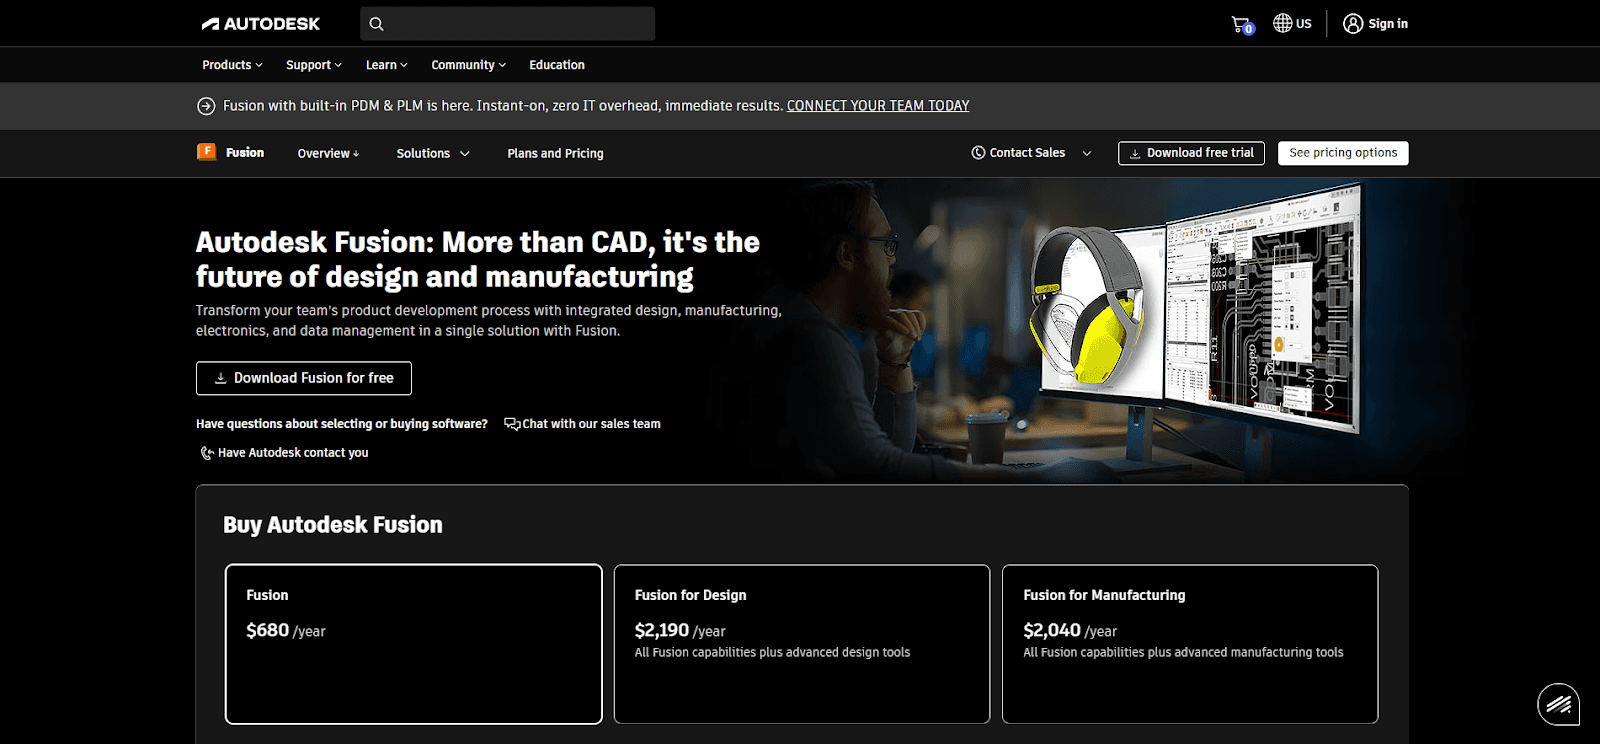1600x744 pixels.
Task: Expand the Solutions dropdown
Action: (x=433, y=153)
